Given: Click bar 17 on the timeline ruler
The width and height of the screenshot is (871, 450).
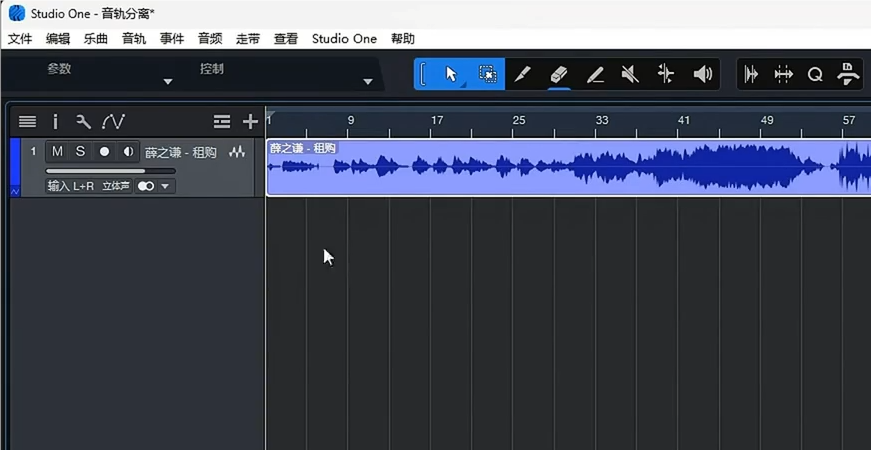Looking at the screenshot, I should point(437,120).
